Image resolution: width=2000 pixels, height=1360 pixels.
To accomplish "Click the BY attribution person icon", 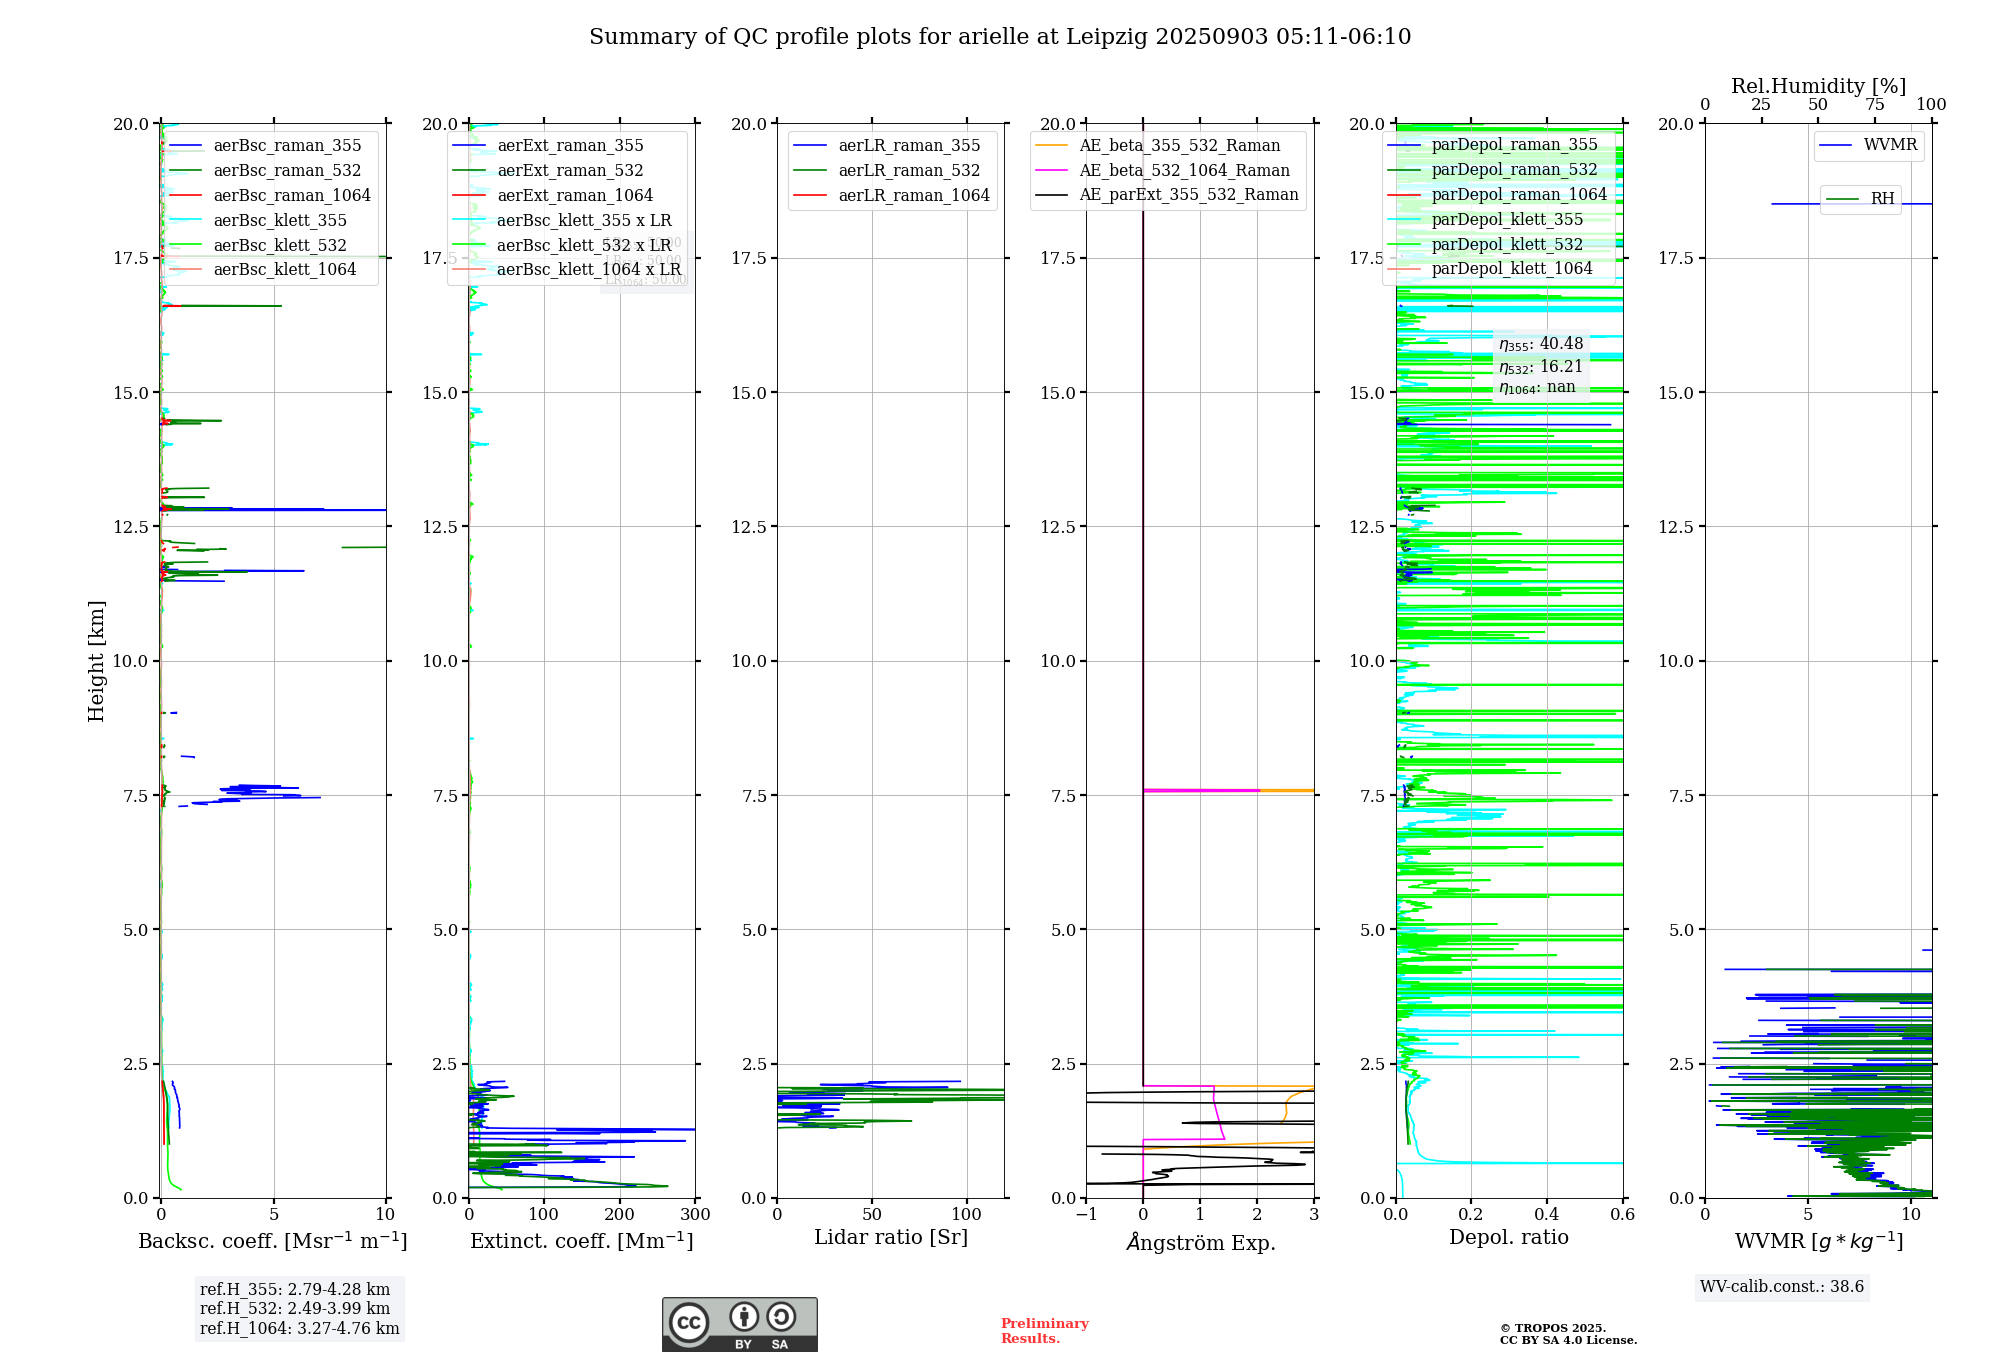I will (x=743, y=1316).
